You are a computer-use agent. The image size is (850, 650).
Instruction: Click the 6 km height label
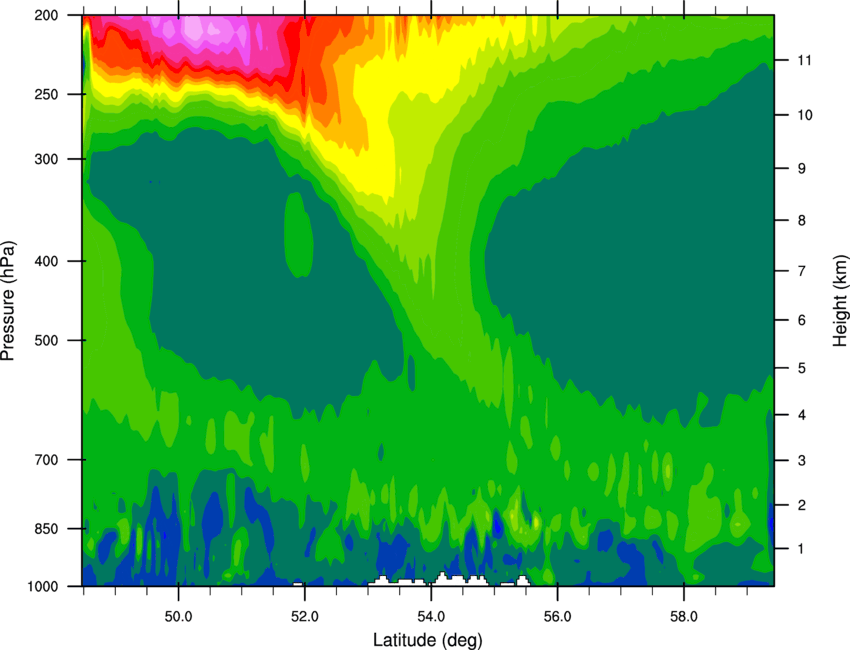[x=802, y=320]
